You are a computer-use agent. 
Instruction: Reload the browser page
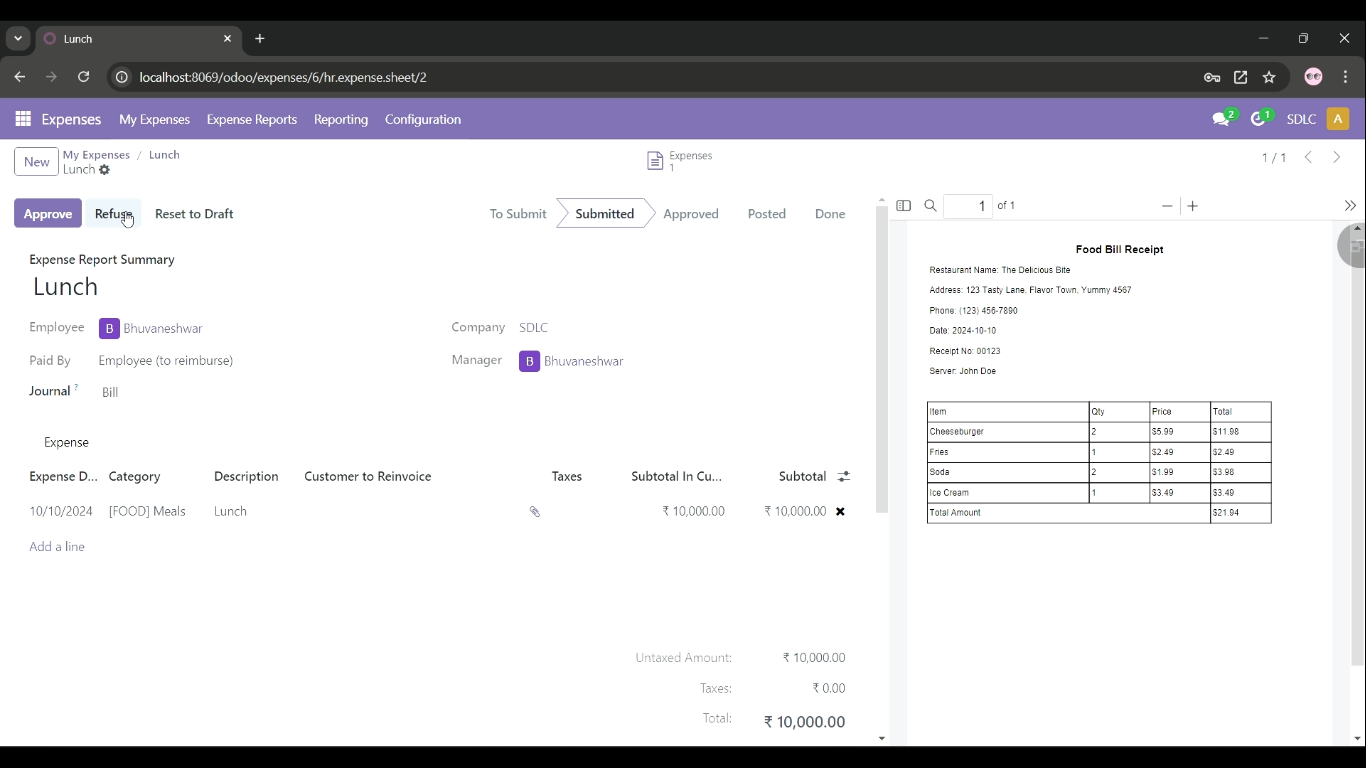pos(84,77)
